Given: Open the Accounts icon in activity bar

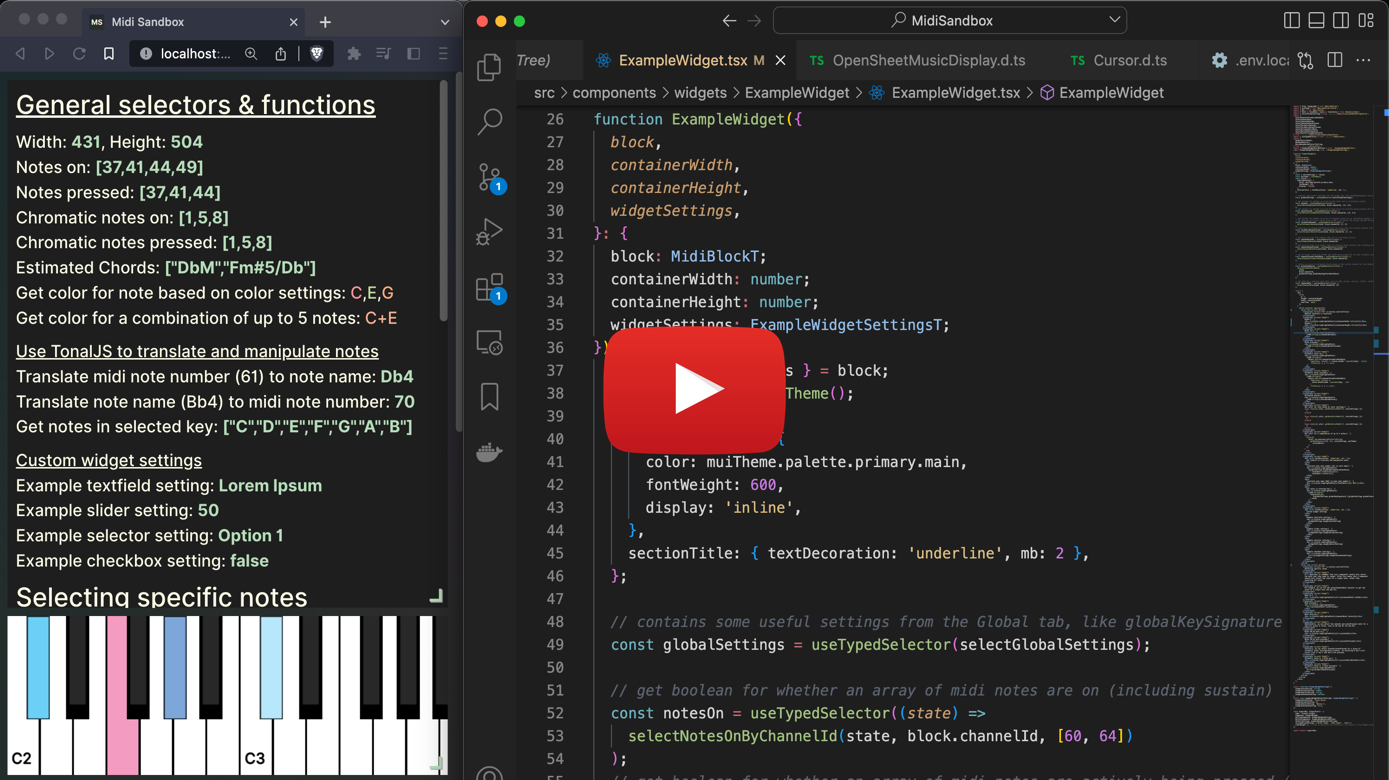Looking at the screenshot, I should [x=489, y=772].
